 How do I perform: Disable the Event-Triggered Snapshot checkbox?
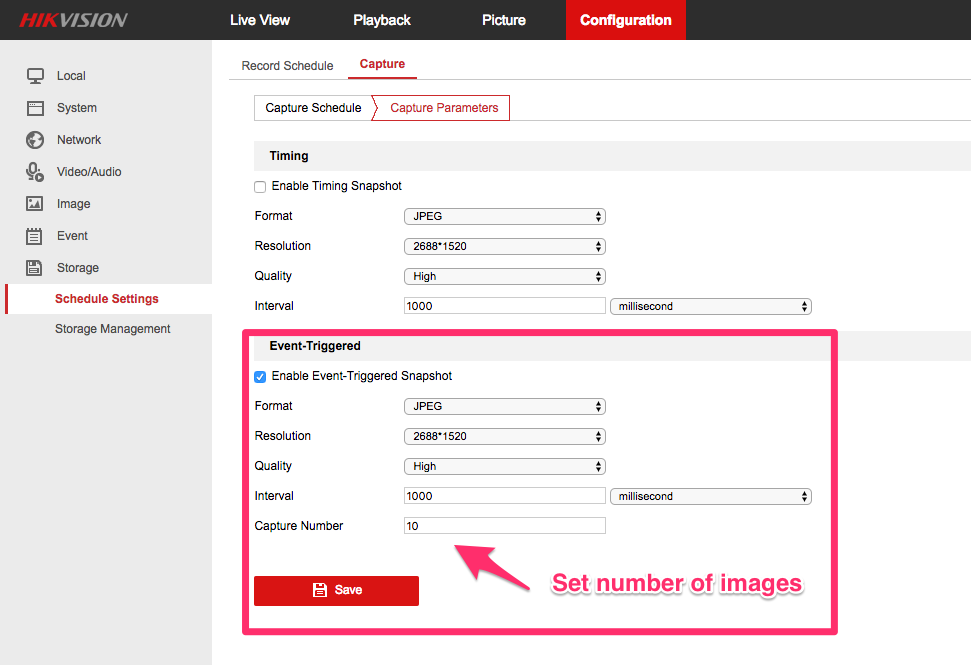260,377
